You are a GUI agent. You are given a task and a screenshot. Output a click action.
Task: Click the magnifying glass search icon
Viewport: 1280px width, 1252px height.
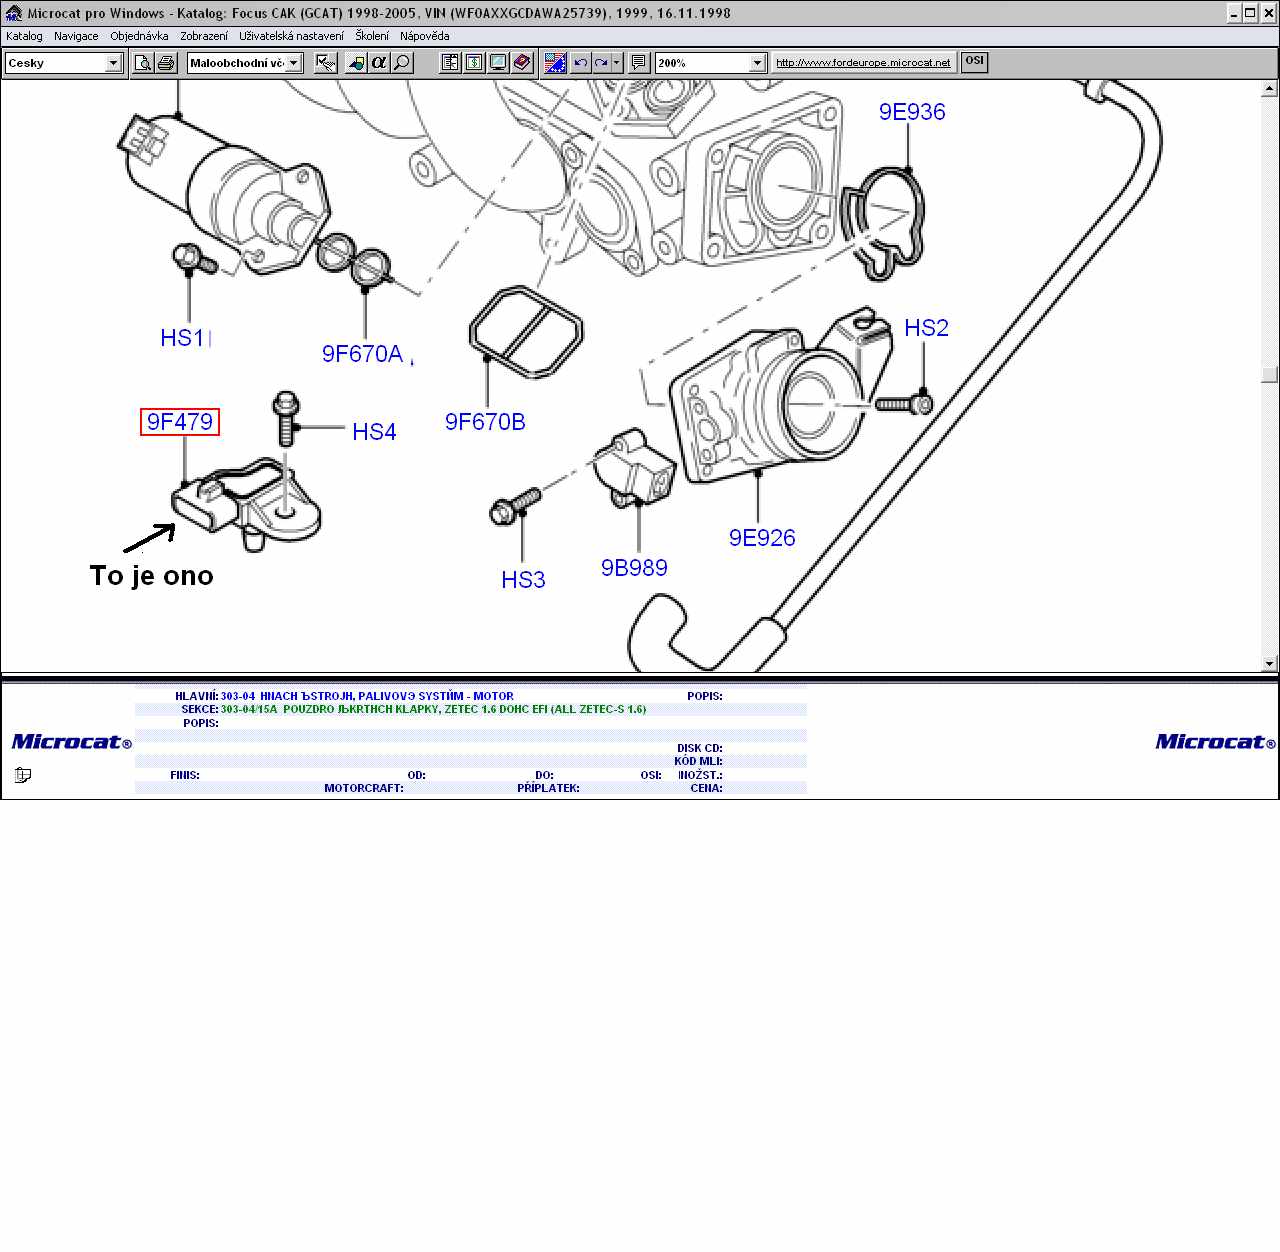(402, 63)
